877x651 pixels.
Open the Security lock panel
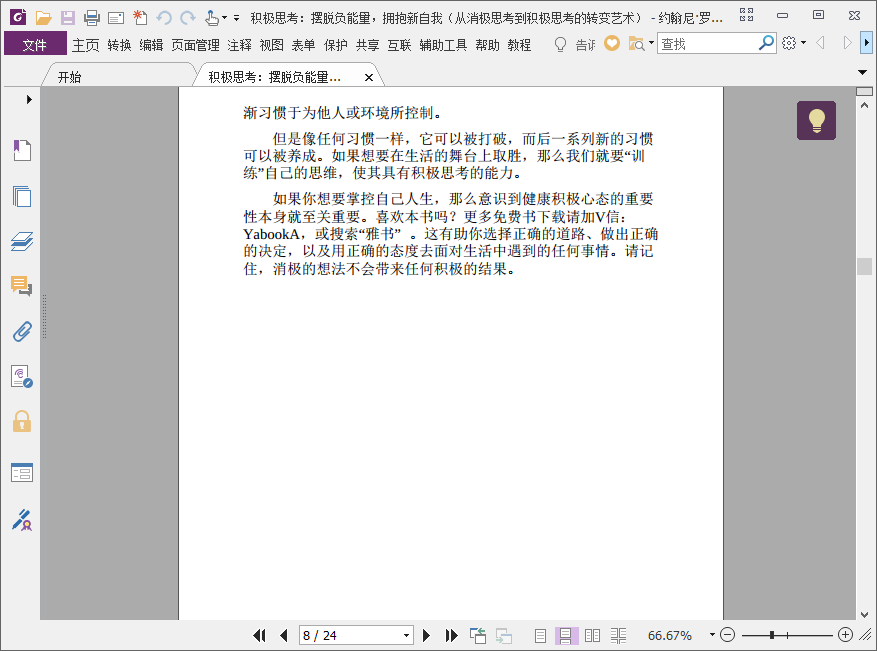(x=22, y=421)
